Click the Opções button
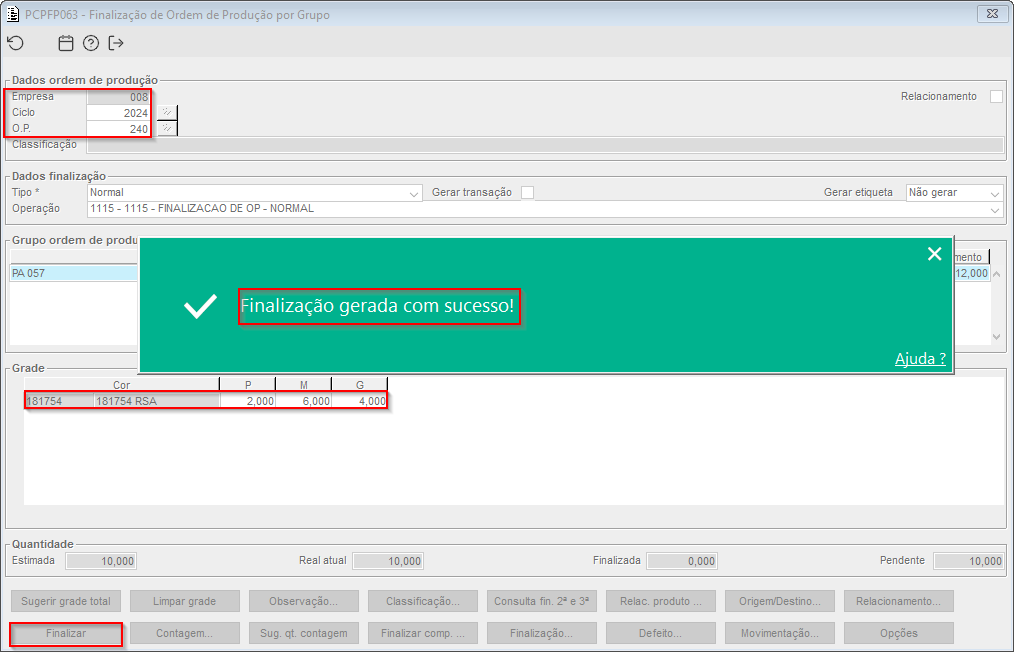Screen dimensions: 1016x655 899,633
